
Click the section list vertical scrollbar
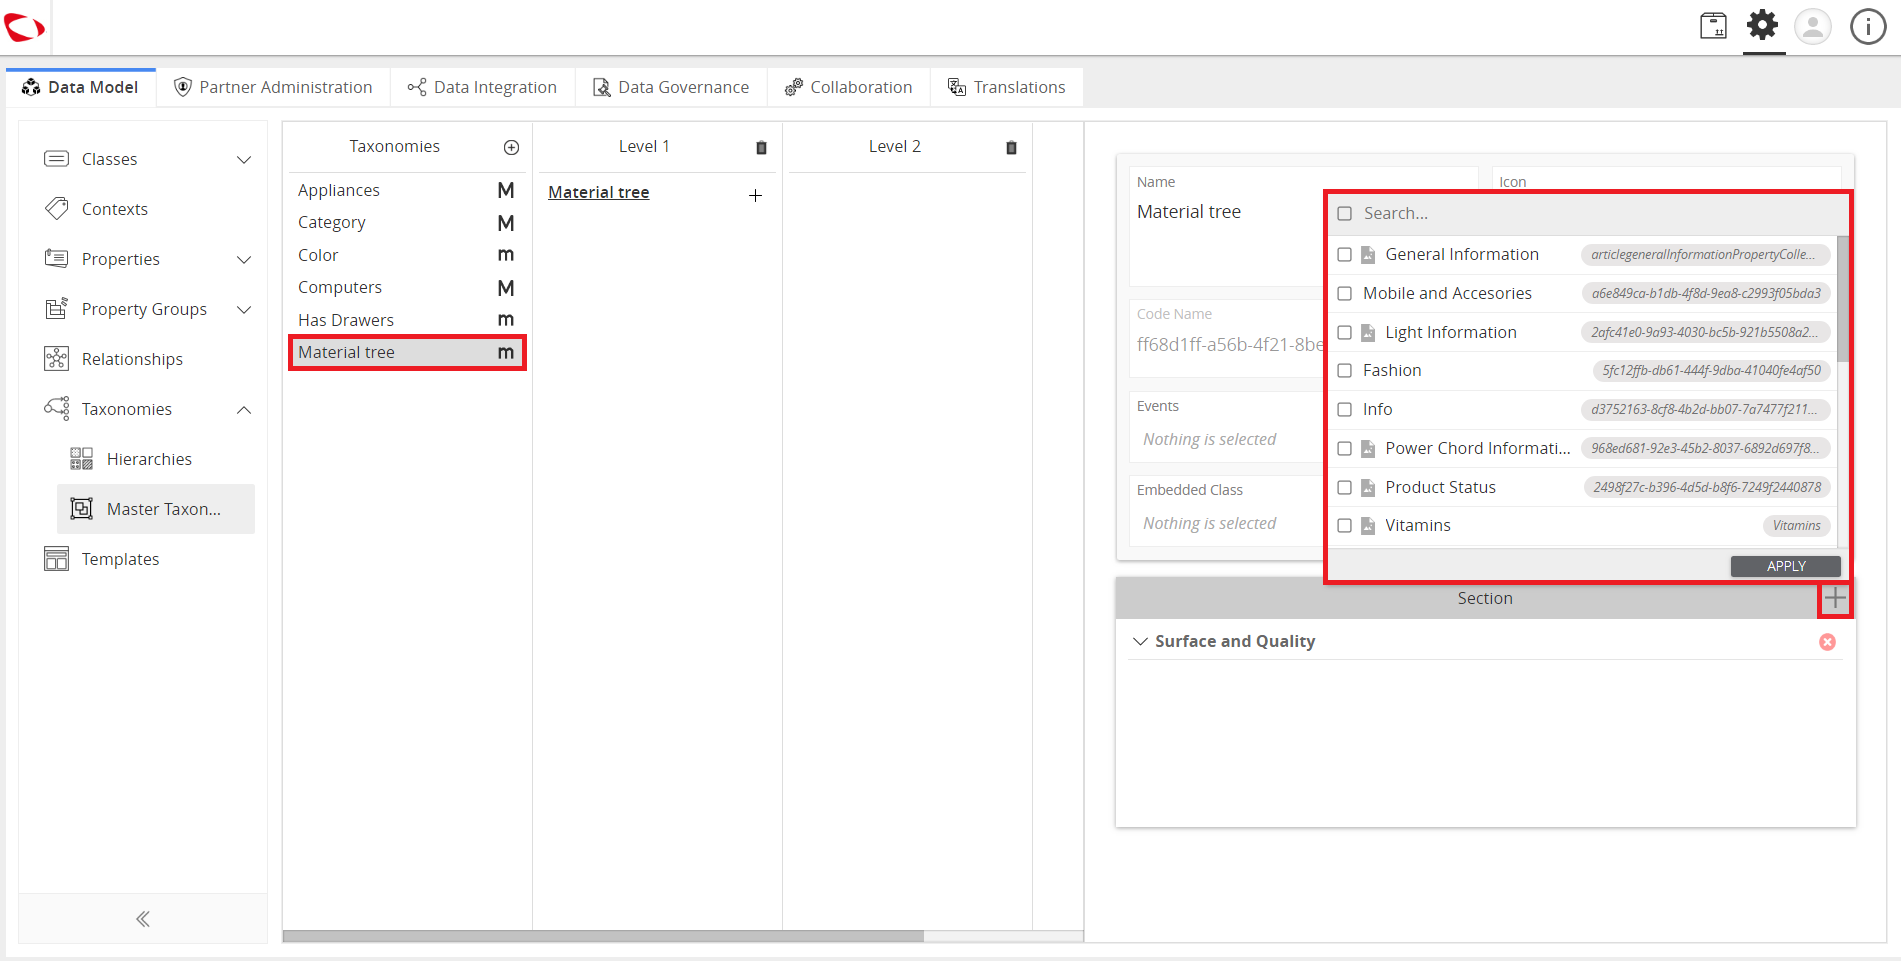(x=1843, y=298)
